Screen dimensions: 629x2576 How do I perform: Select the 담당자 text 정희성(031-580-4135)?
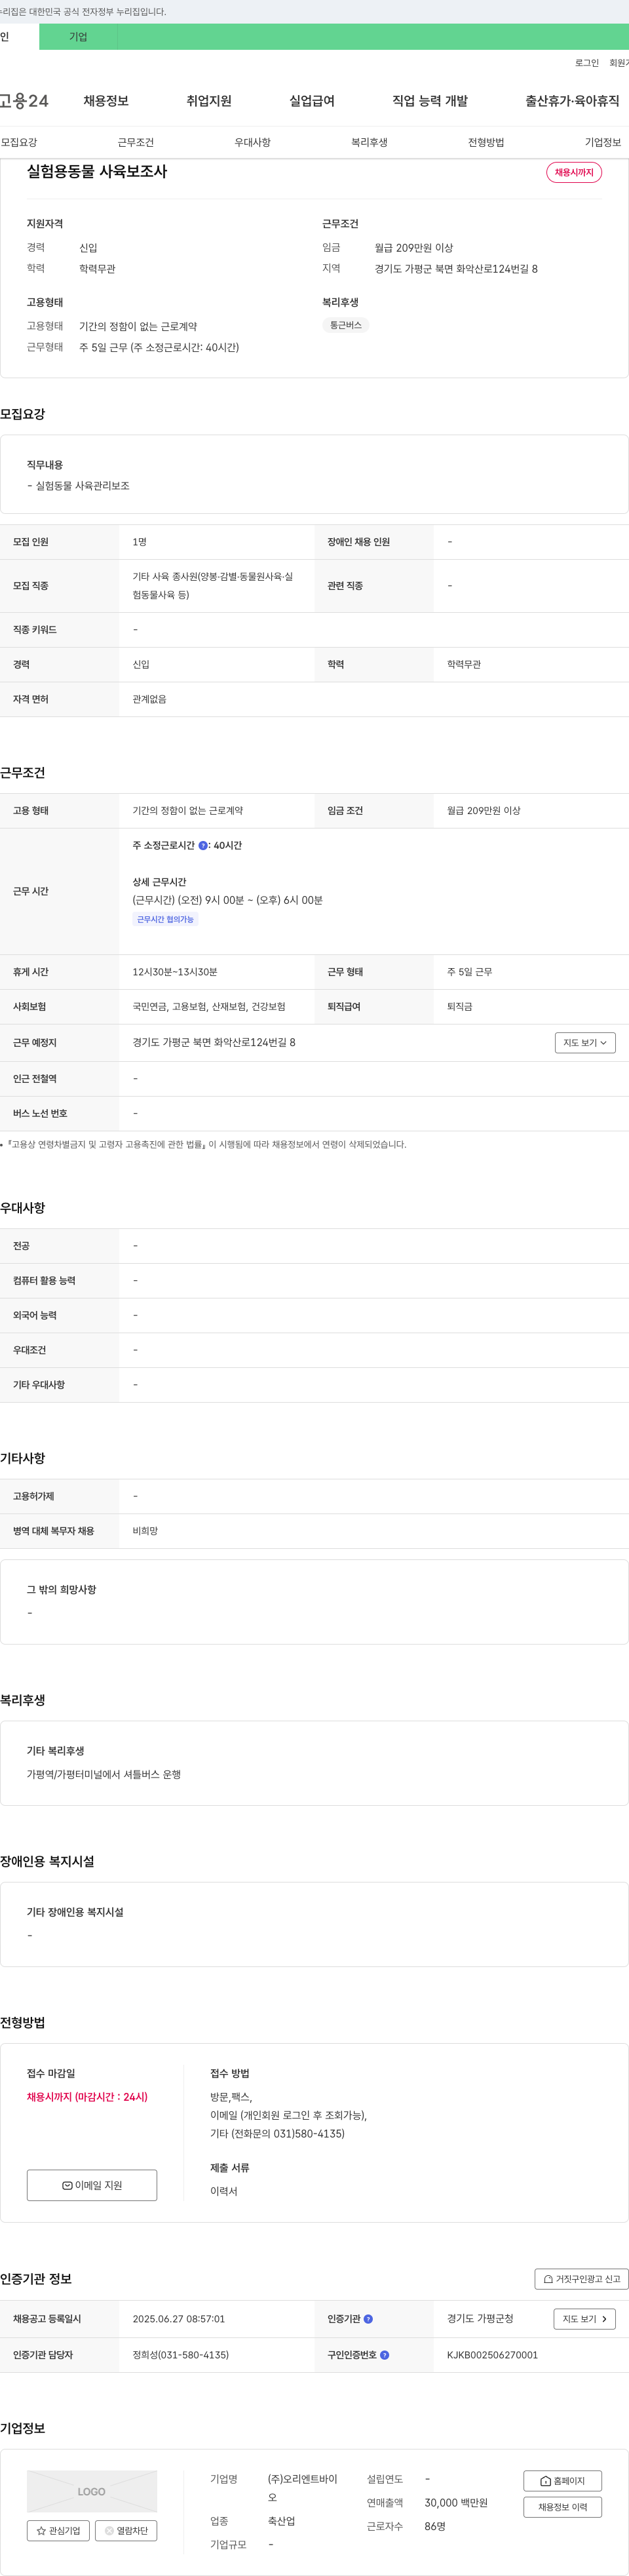pyautogui.click(x=181, y=2355)
